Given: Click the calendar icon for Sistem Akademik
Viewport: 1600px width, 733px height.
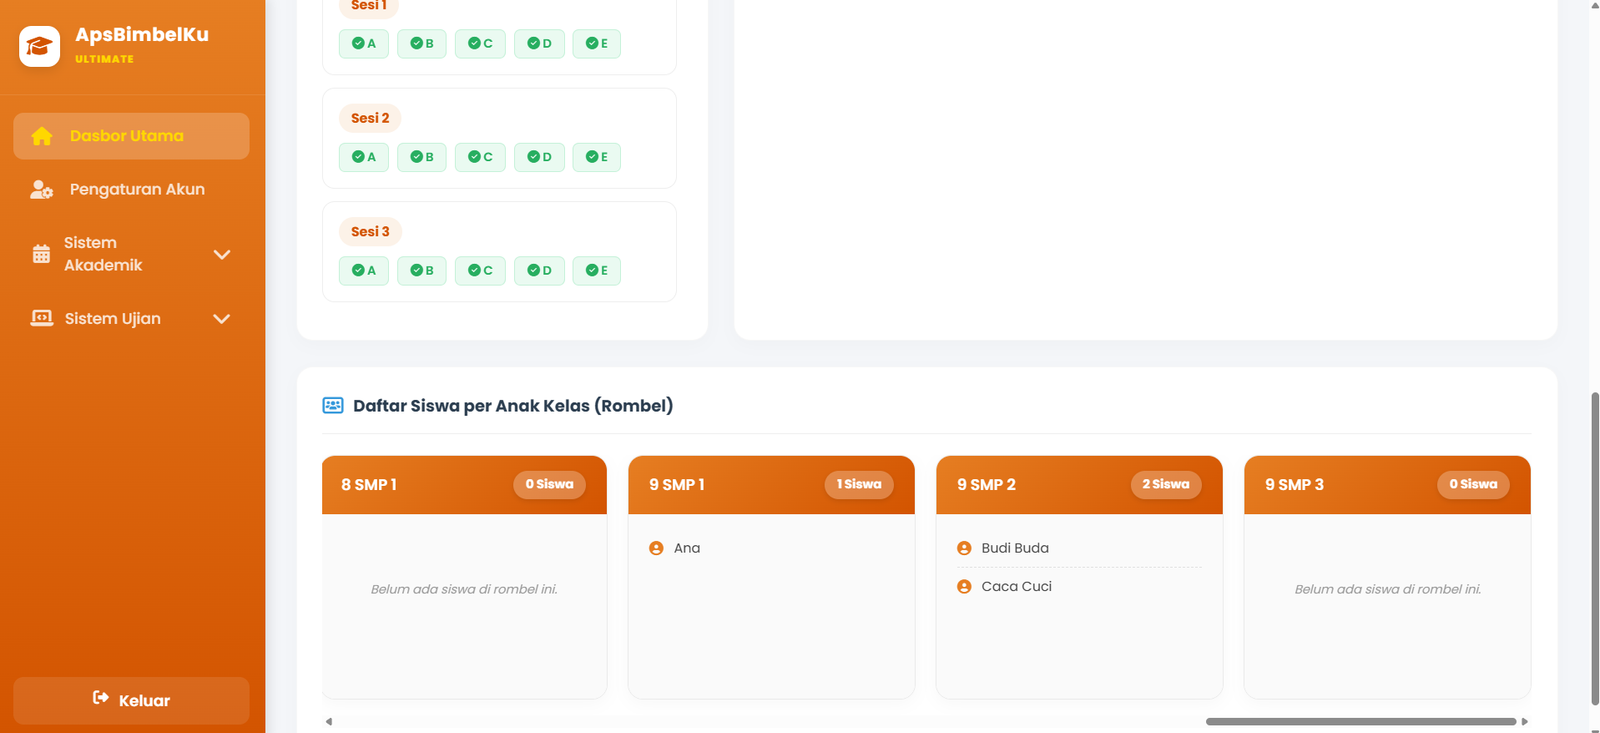Looking at the screenshot, I should (x=41, y=254).
